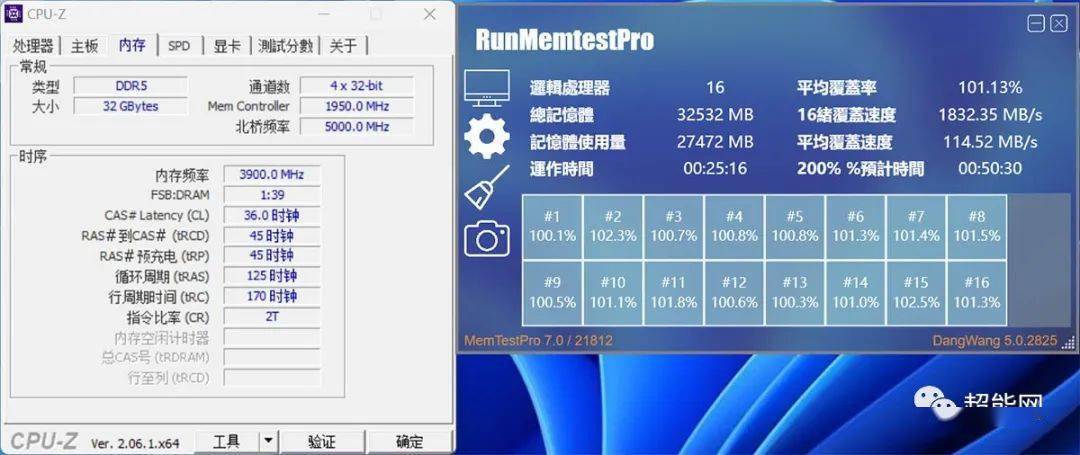Click RunMemtestPro resize grip at corner
The image size is (1080, 455).
point(1068,342)
